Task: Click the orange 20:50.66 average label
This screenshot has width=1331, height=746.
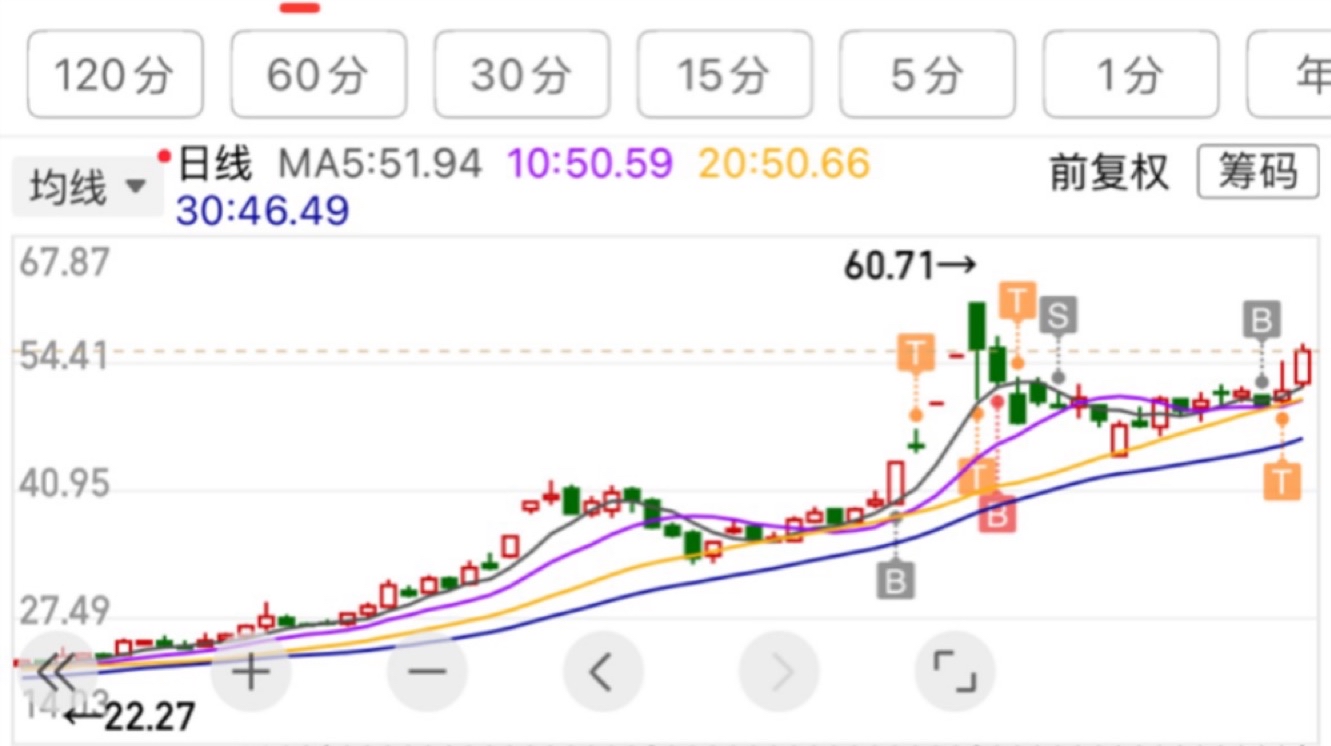Action: coord(784,164)
